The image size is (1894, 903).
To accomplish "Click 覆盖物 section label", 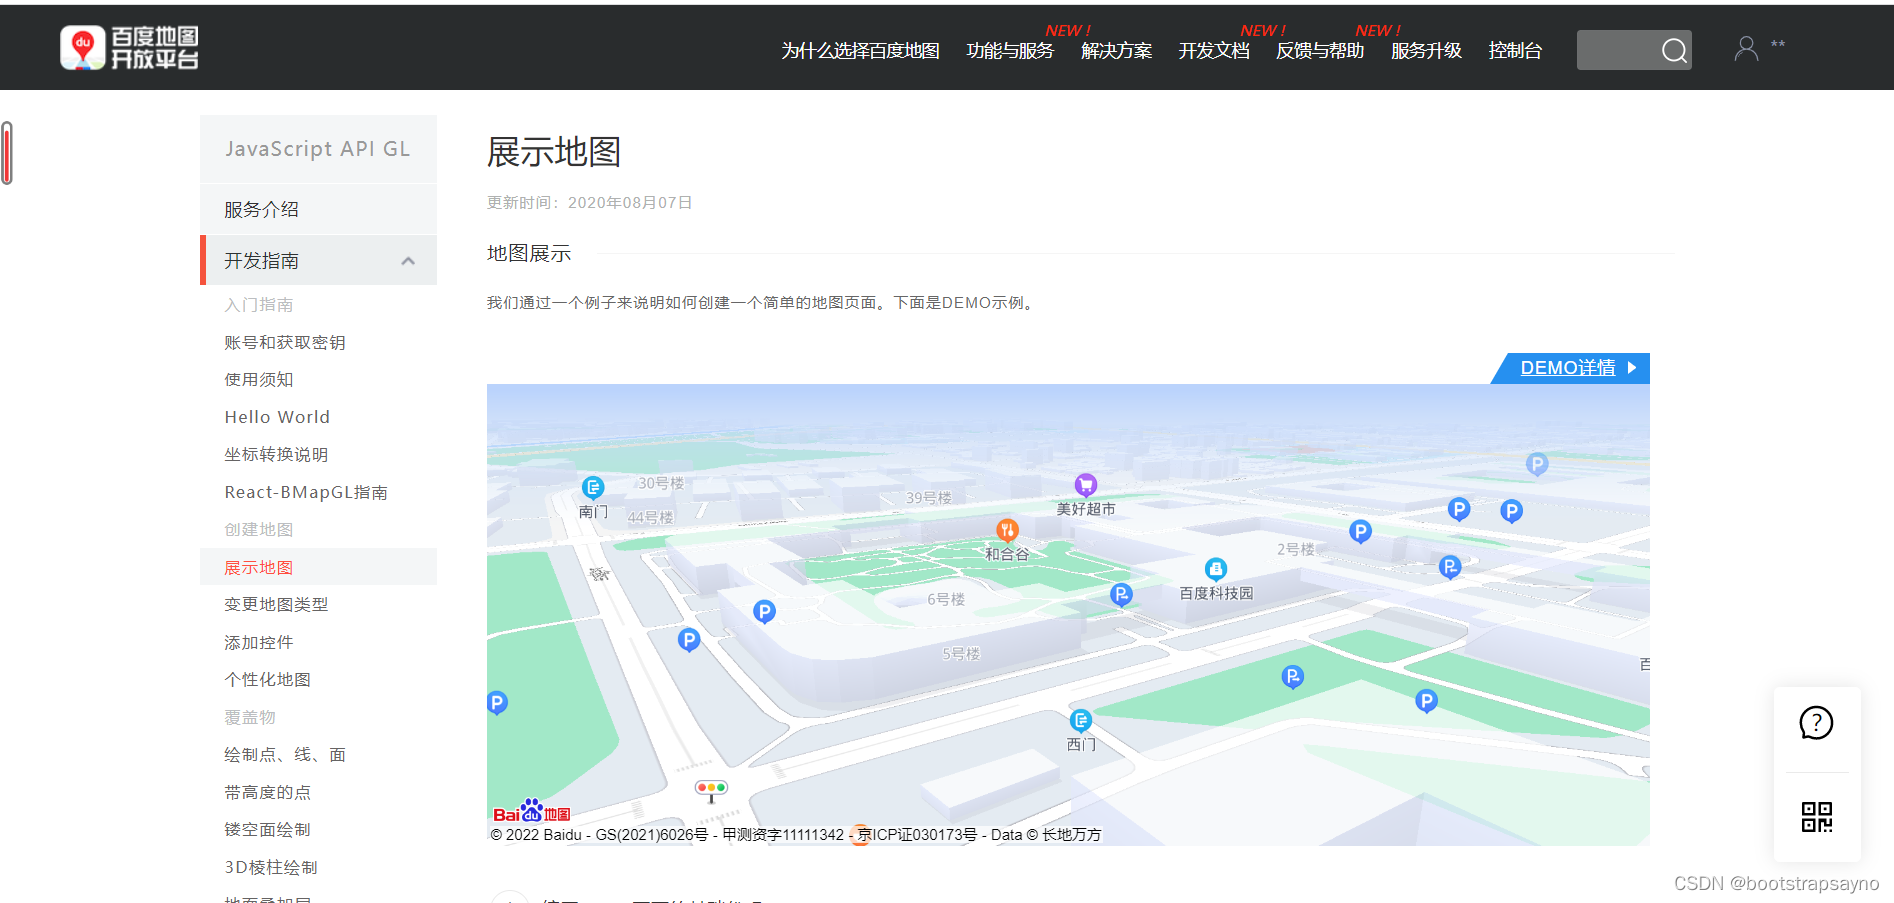I will click(250, 717).
